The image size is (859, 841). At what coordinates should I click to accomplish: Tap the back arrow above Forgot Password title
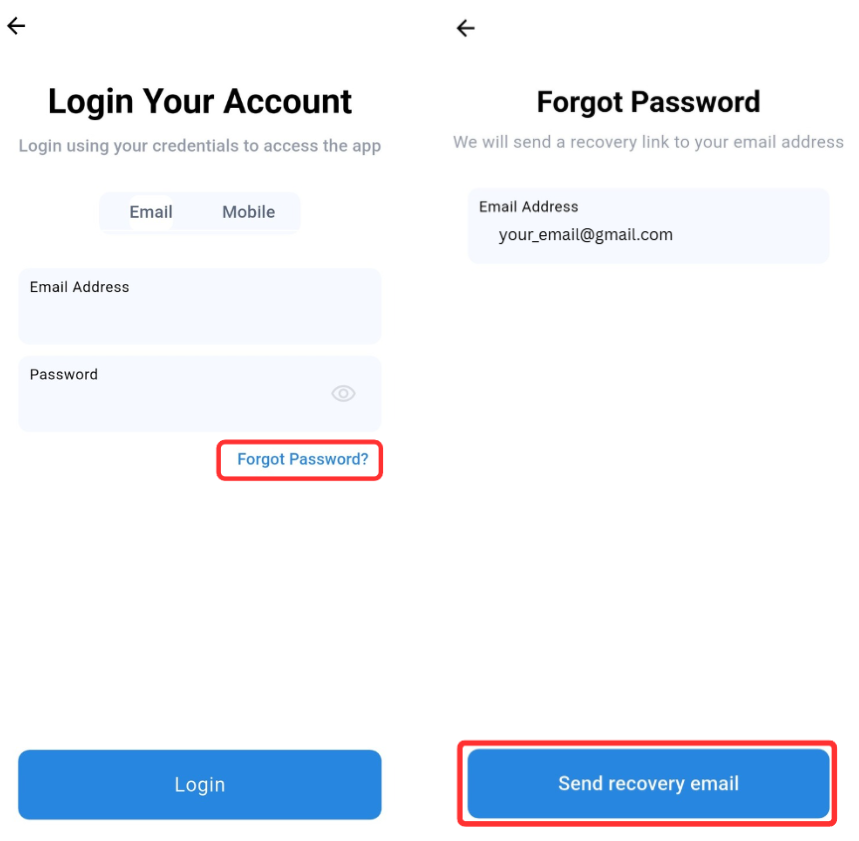tap(465, 29)
